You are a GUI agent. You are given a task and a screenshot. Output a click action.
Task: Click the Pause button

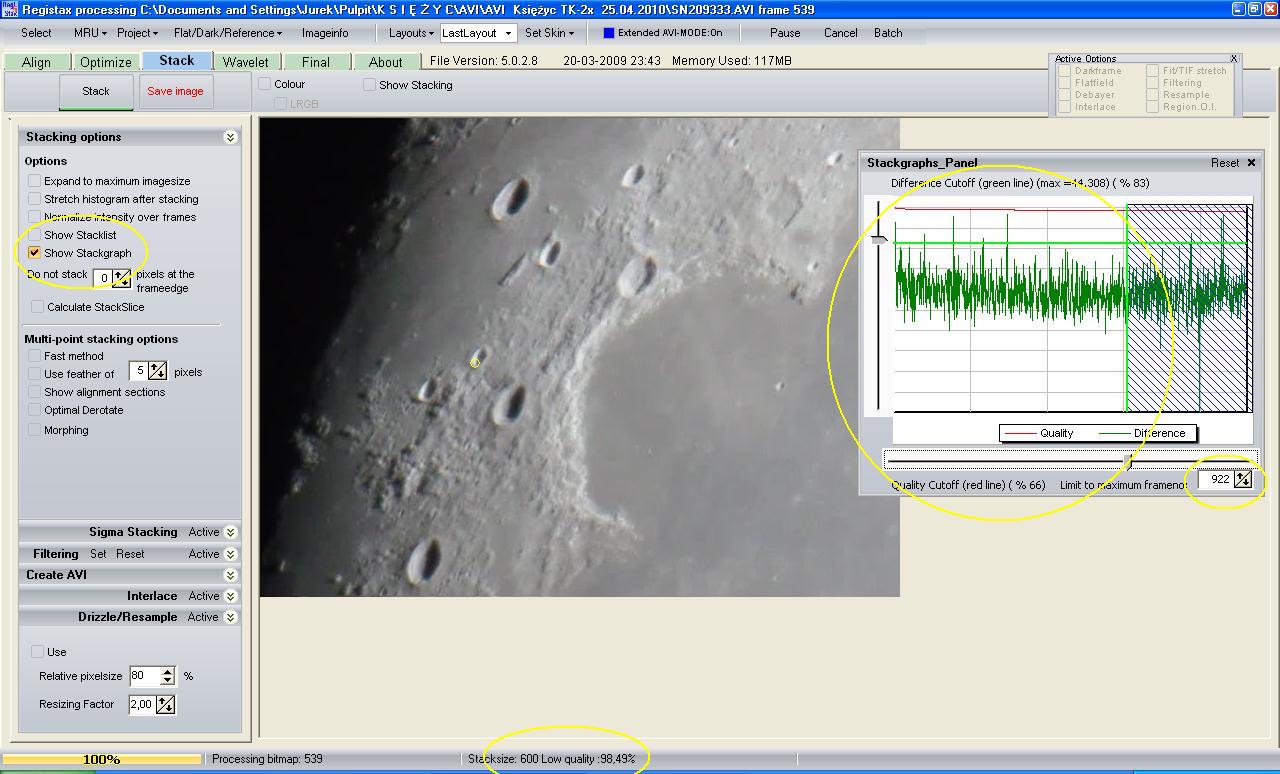click(x=785, y=33)
